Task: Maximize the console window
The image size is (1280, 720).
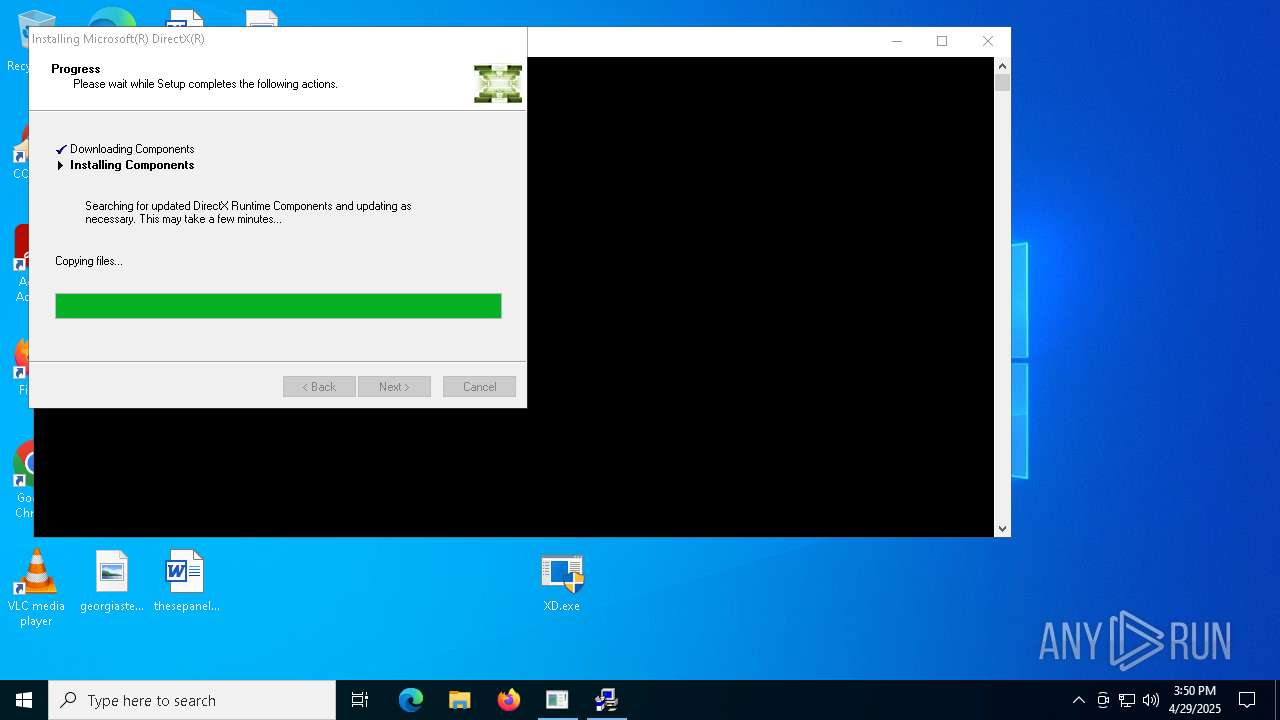Action: pos(942,41)
